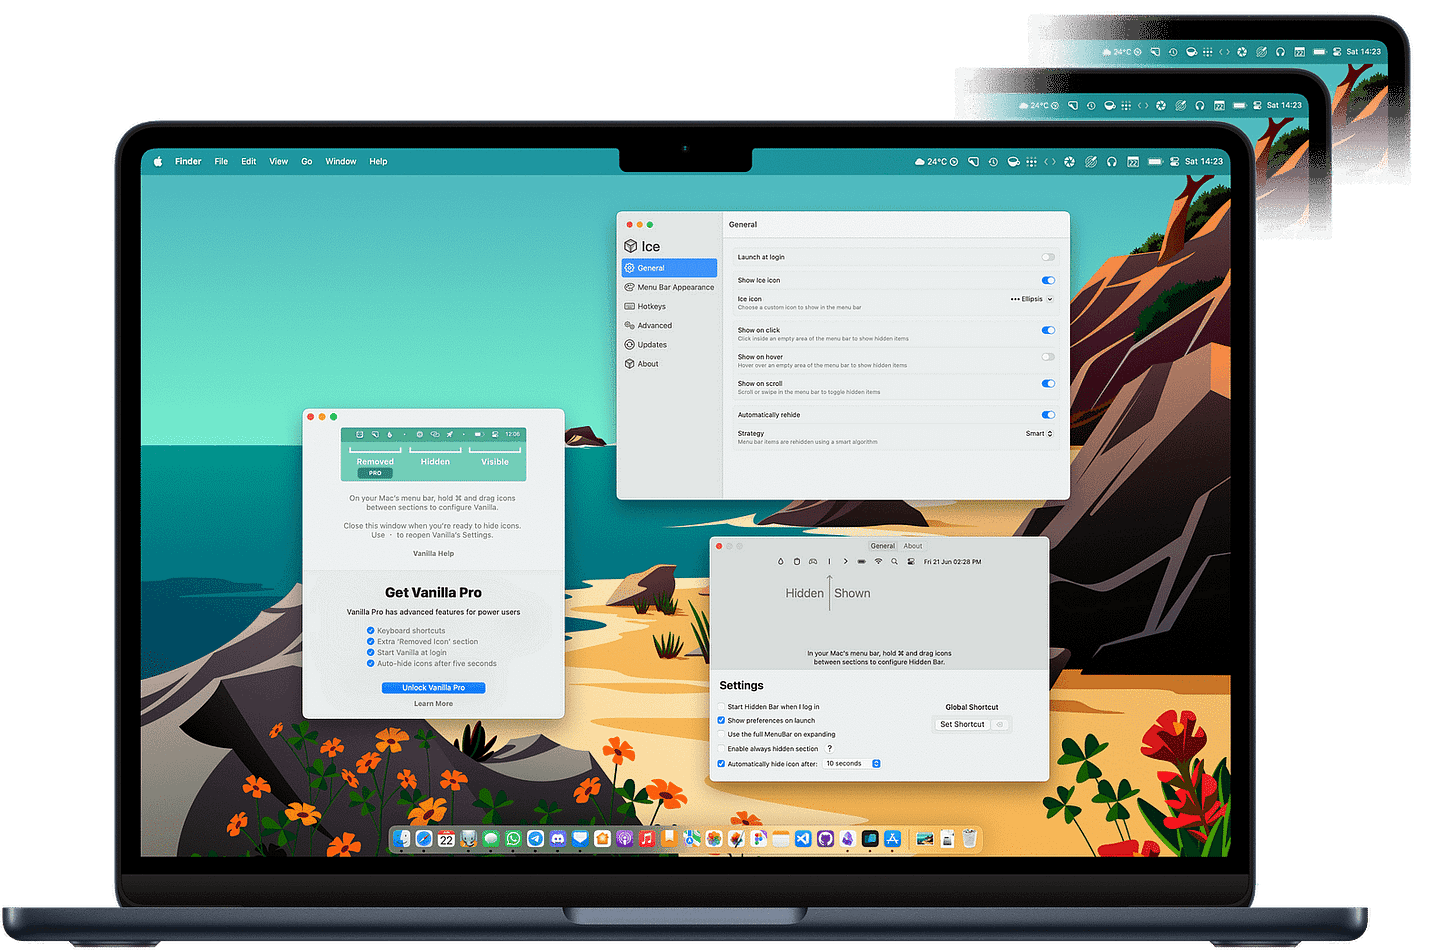1456x950 pixels.
Task: Click the Sat 14:23 clock in menu bar
Action: (1204, 161)
